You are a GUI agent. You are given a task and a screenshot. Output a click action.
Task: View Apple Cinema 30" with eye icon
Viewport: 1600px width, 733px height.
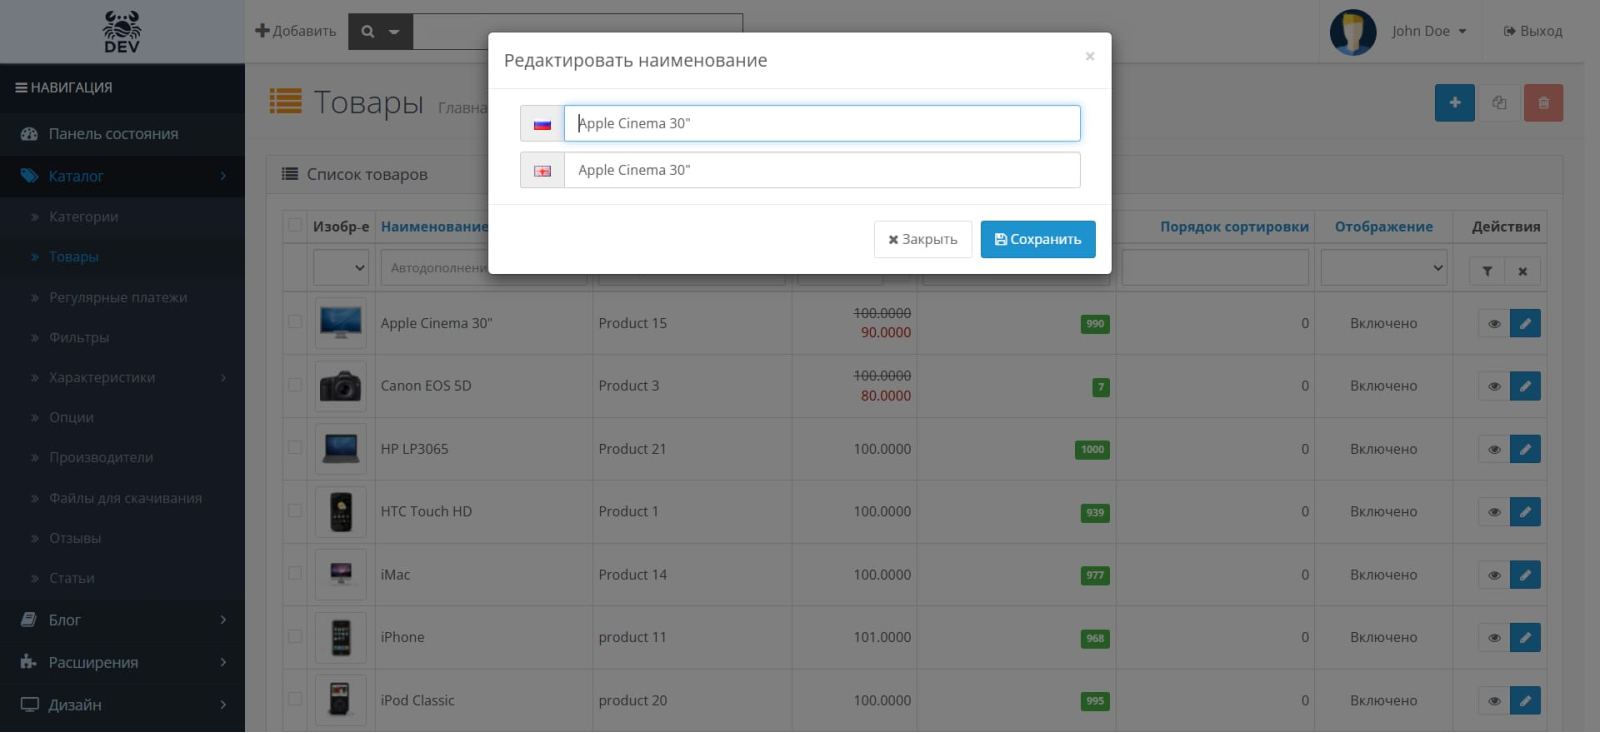[1494, 324]
